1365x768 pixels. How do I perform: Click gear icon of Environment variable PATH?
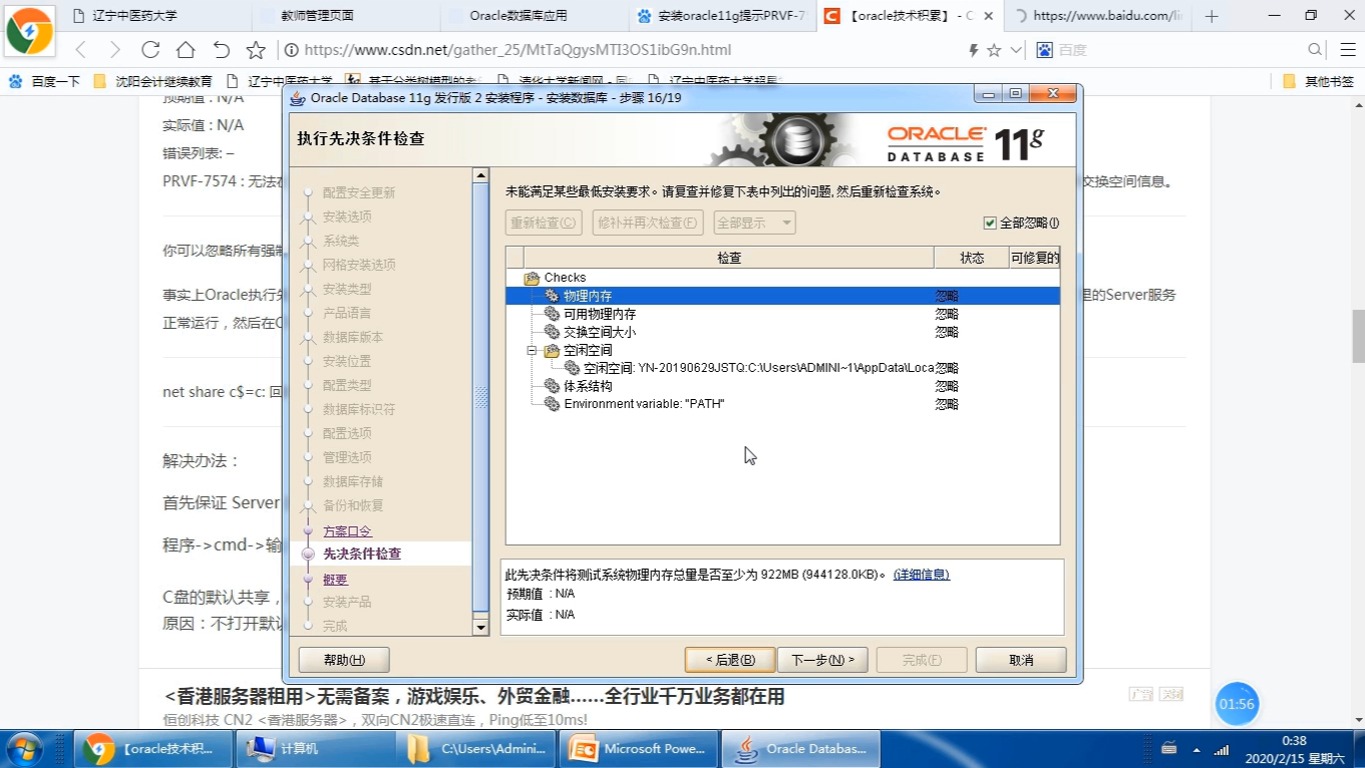551,404
